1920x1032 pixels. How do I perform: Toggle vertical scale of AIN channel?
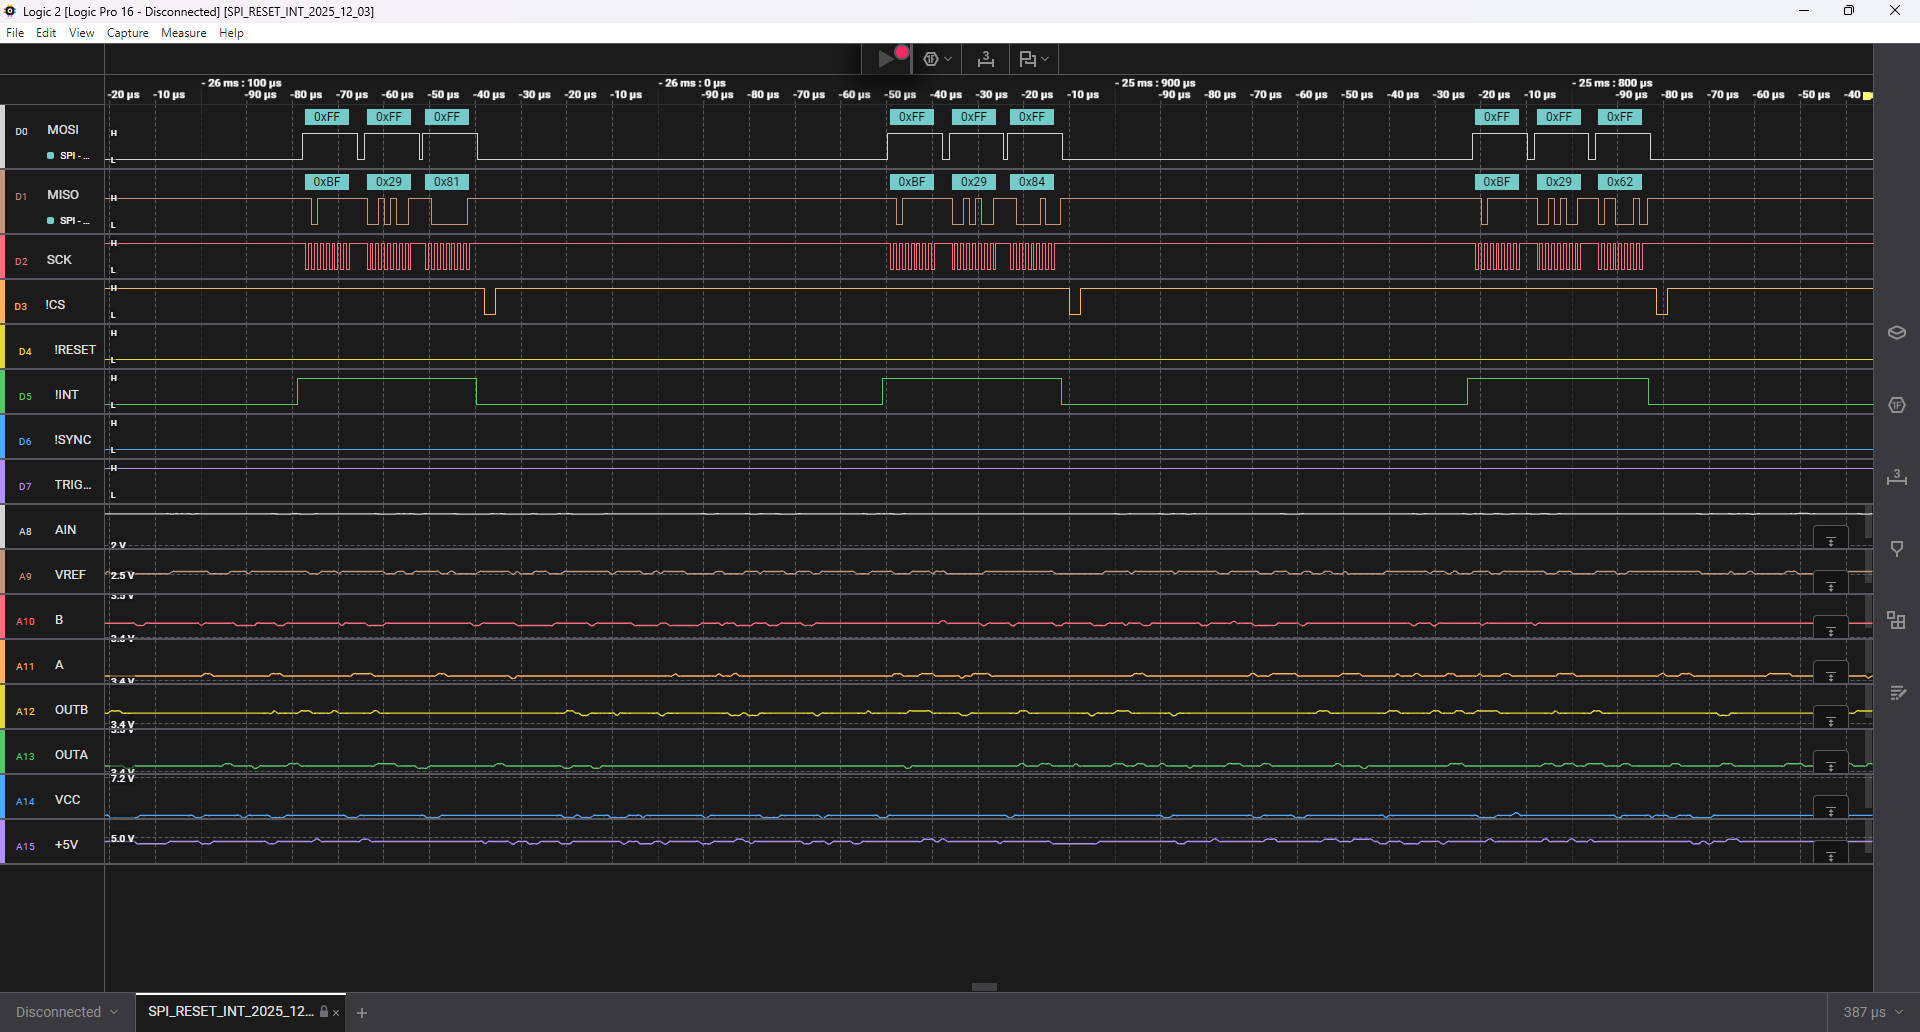coord(1831,539)
